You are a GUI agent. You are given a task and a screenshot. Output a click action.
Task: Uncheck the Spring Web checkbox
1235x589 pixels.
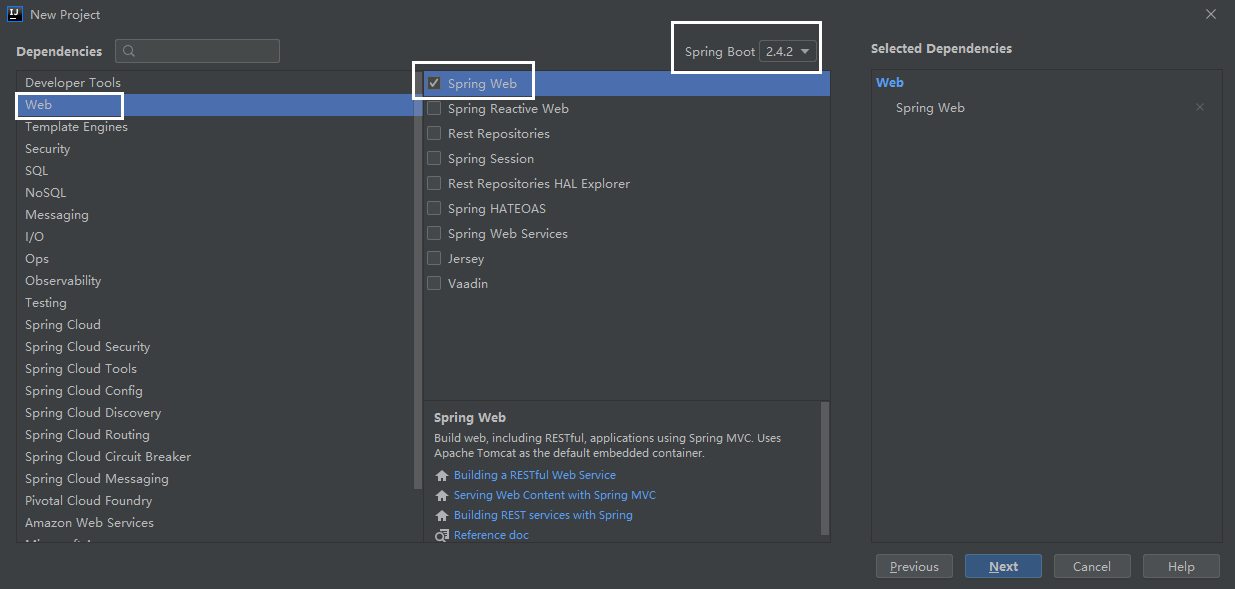(x=434, y=84)
